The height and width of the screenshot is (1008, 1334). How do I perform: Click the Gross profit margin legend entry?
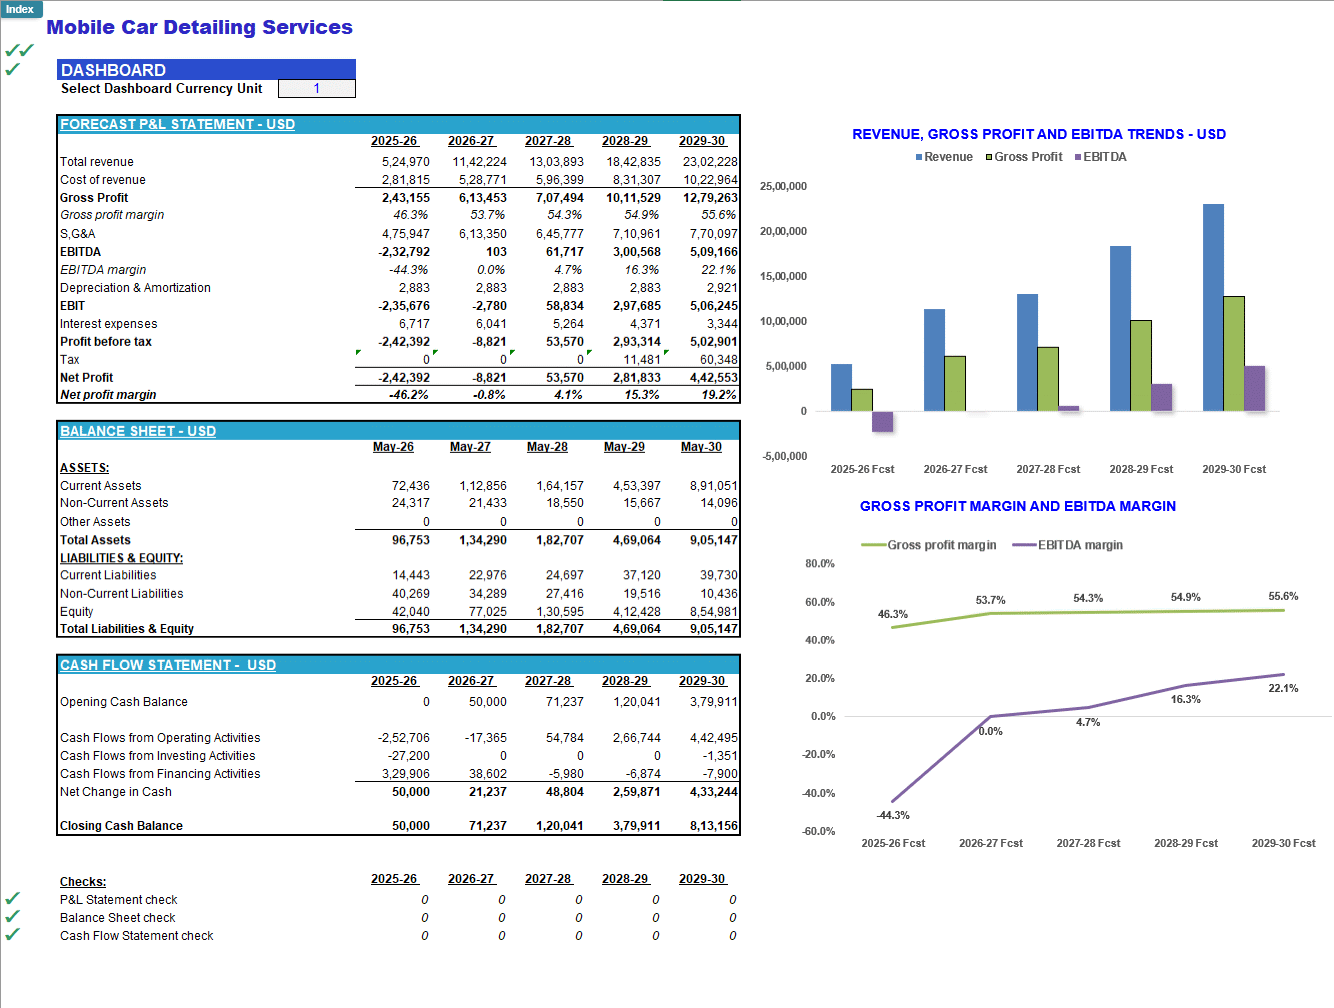click(929, 545)
